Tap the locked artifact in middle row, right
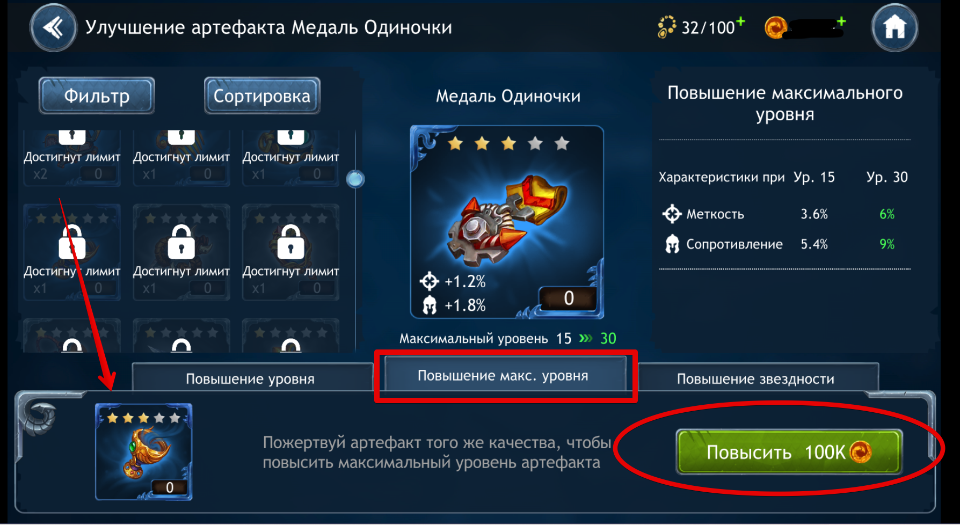 coord(291,252)
